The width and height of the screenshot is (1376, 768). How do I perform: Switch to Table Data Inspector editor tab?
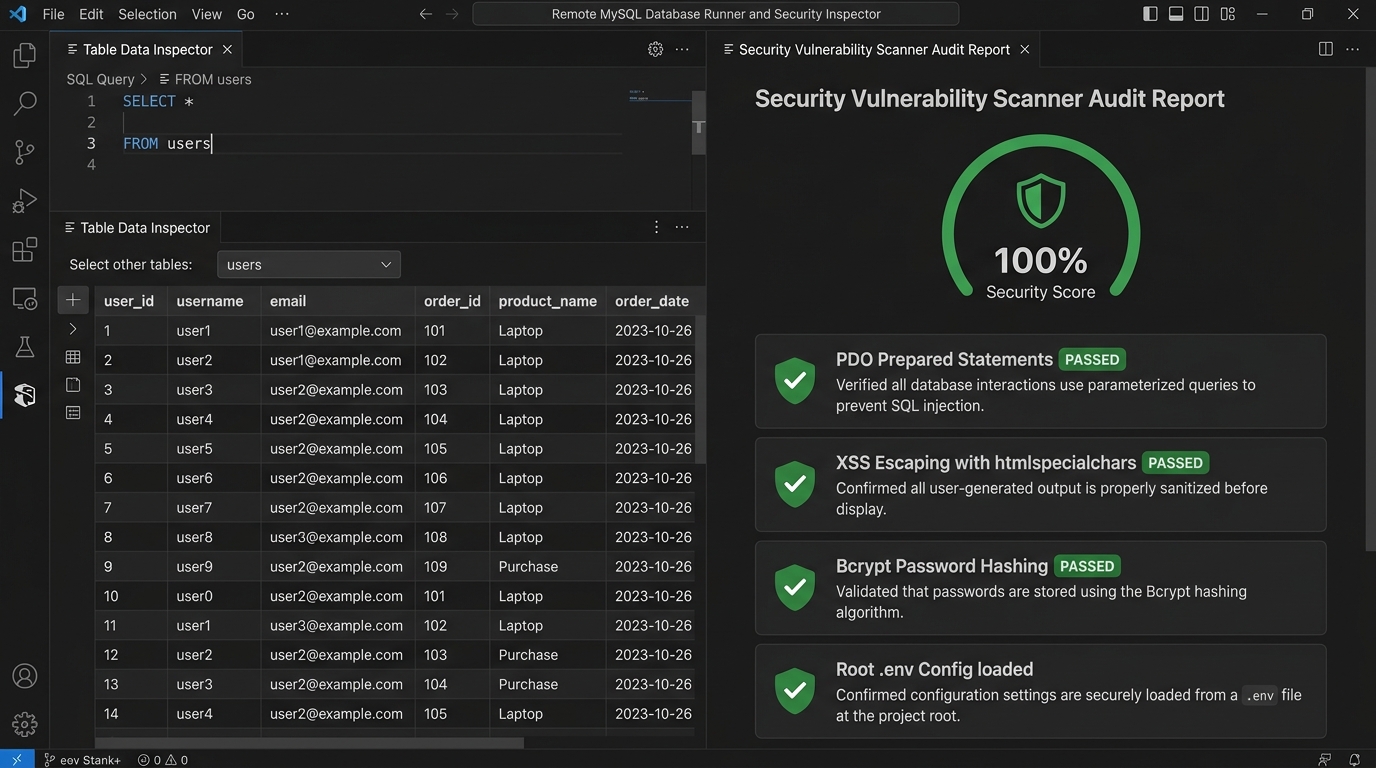tap(147, 49)
